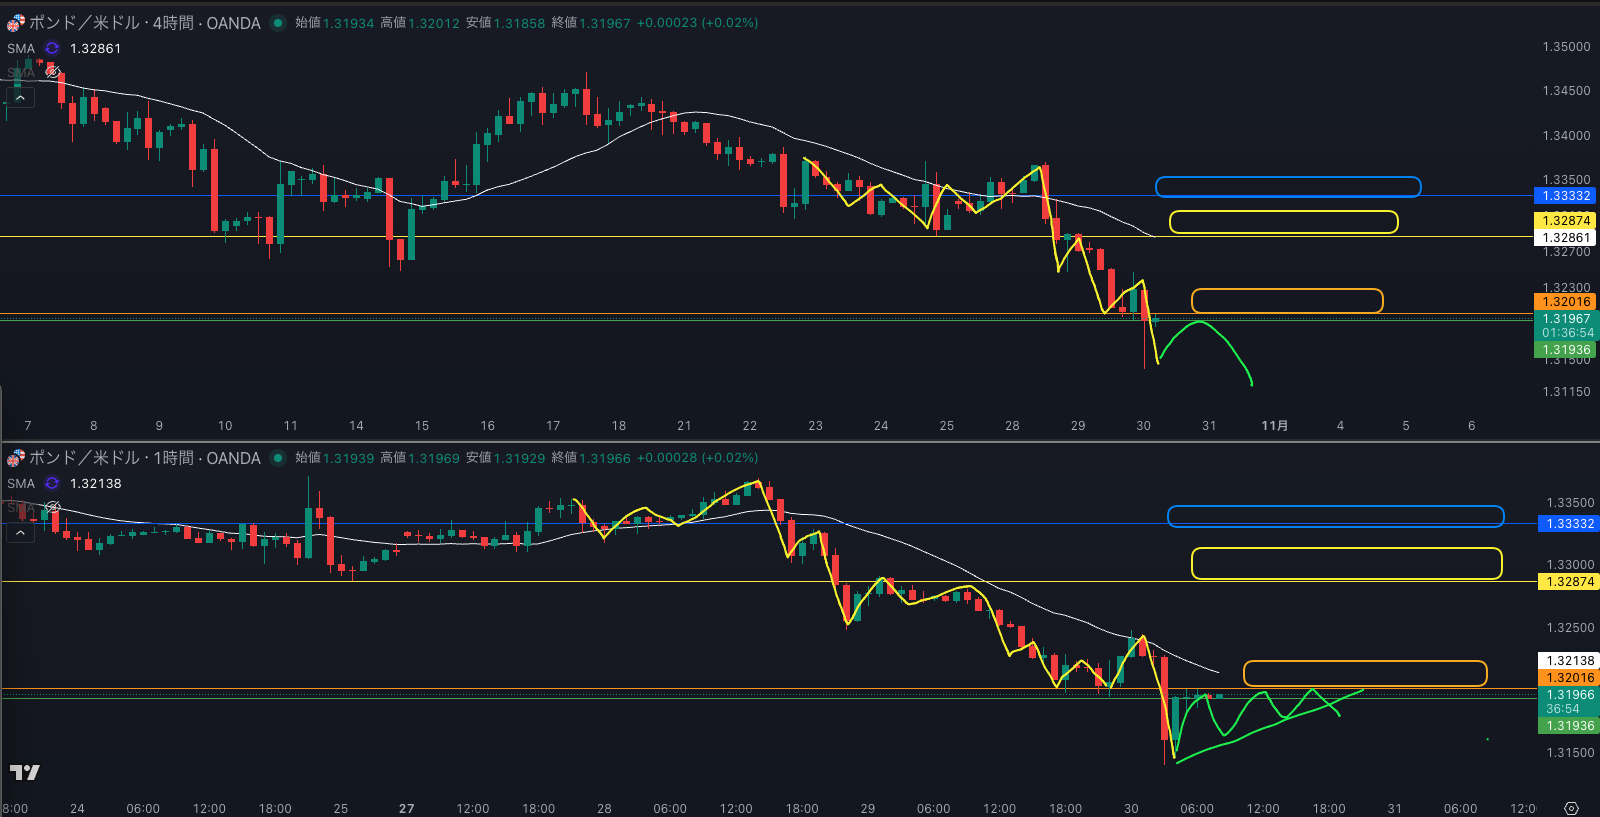Click the TradingView logo in bottom-left corner
The height and width of the screenshot is (817, 1600).
[24, 772]
